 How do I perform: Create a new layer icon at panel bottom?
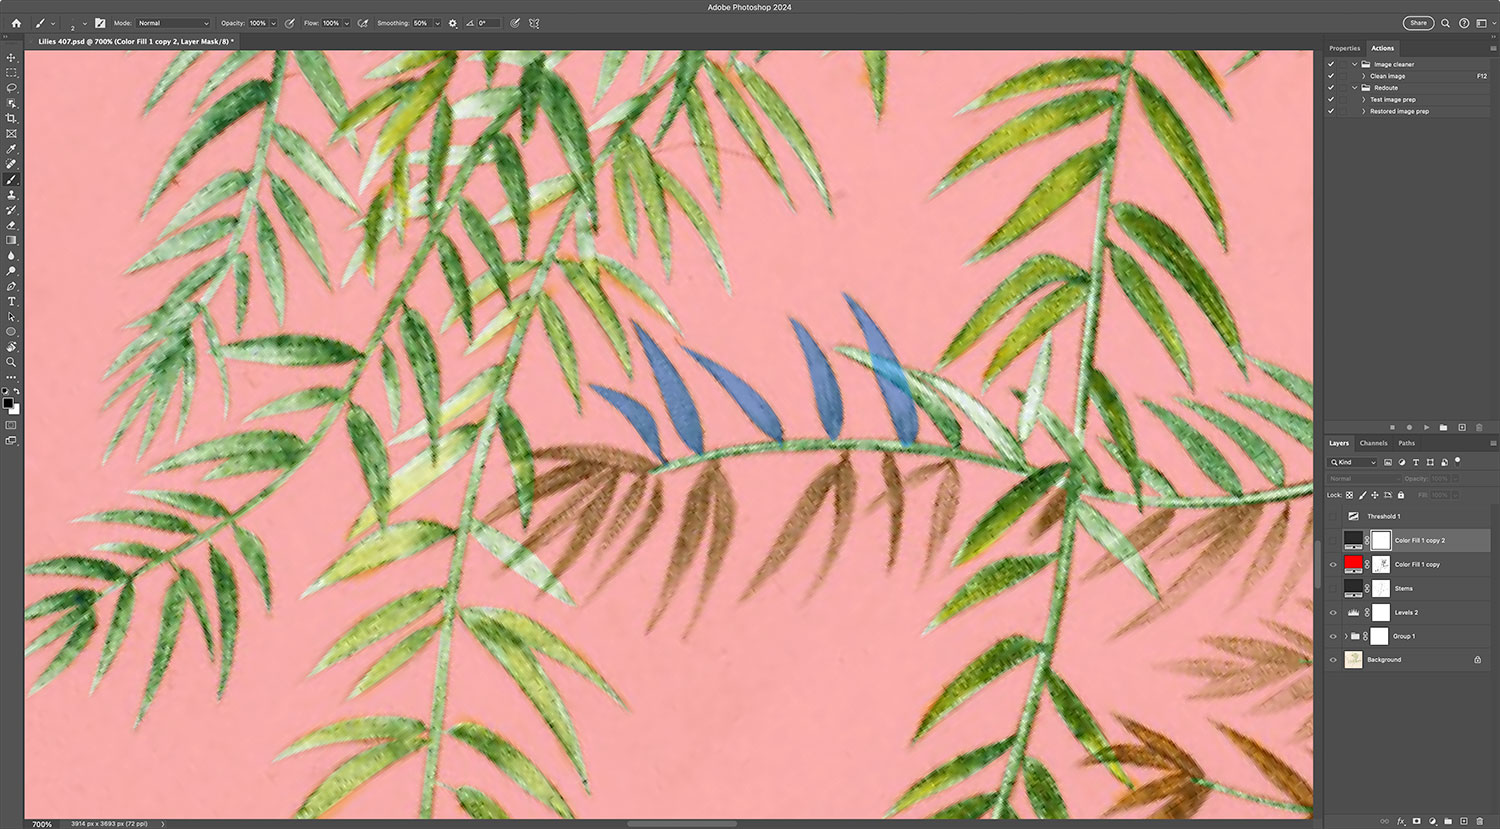1463,821
